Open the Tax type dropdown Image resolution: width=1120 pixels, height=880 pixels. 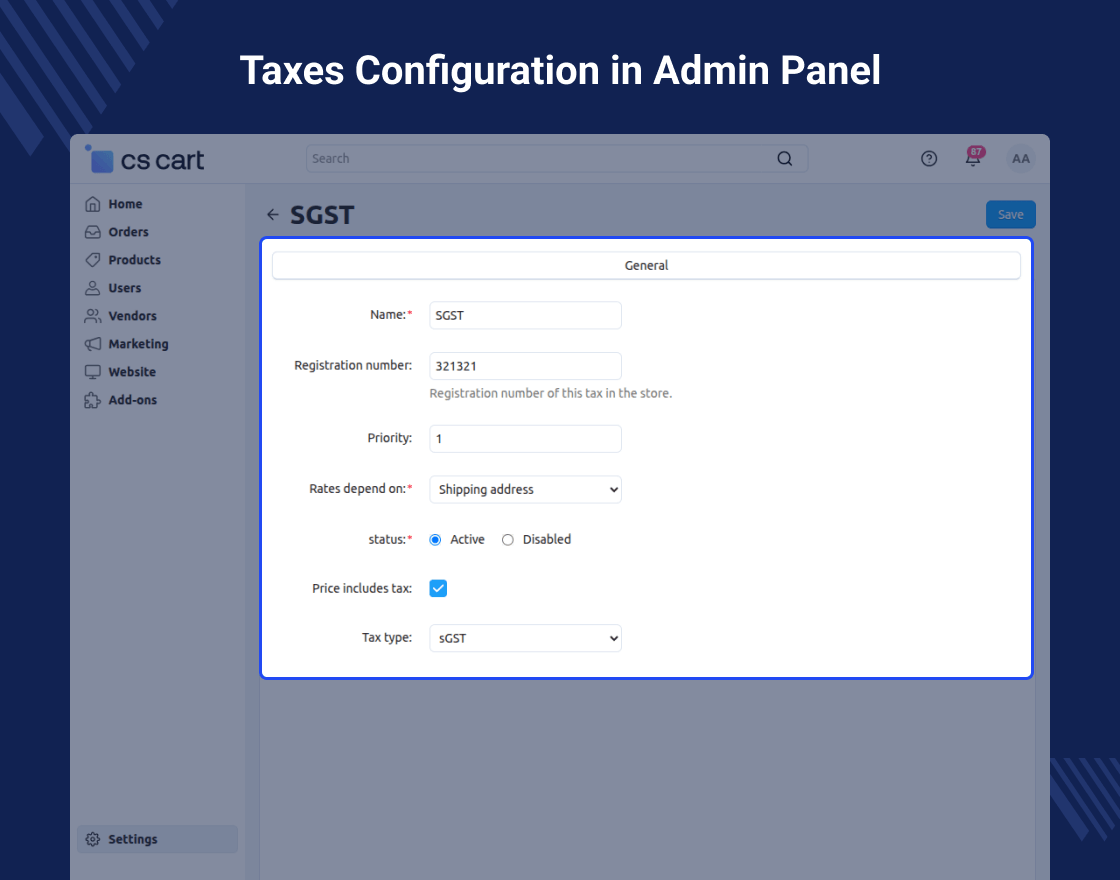(x=525, y=638)
